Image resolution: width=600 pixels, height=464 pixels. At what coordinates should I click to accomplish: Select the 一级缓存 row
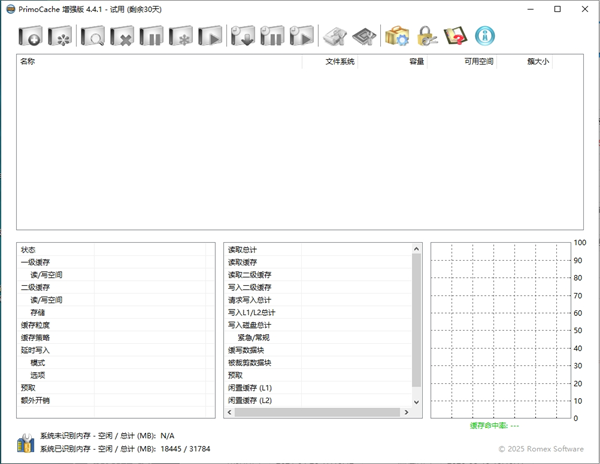(x=116, y=262)
